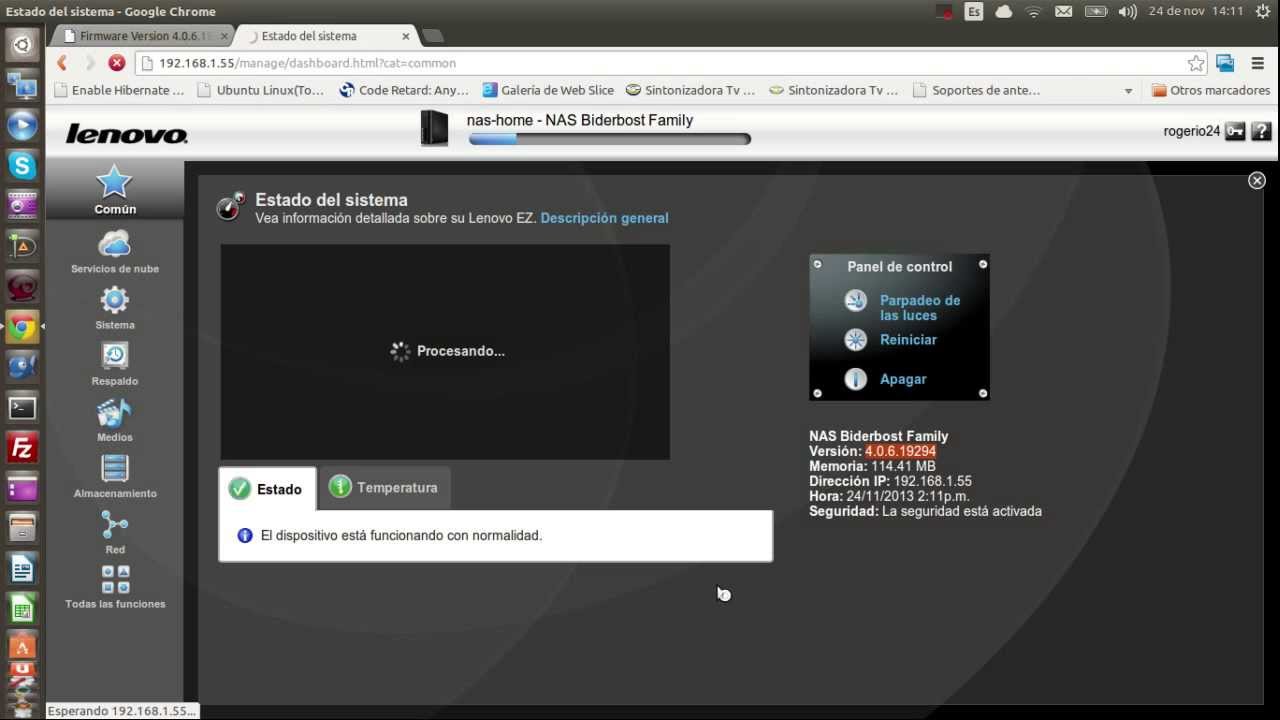Open the Descripción general link
The width and height of the screenshot is (1280, 720).
(x=604, y=218)
